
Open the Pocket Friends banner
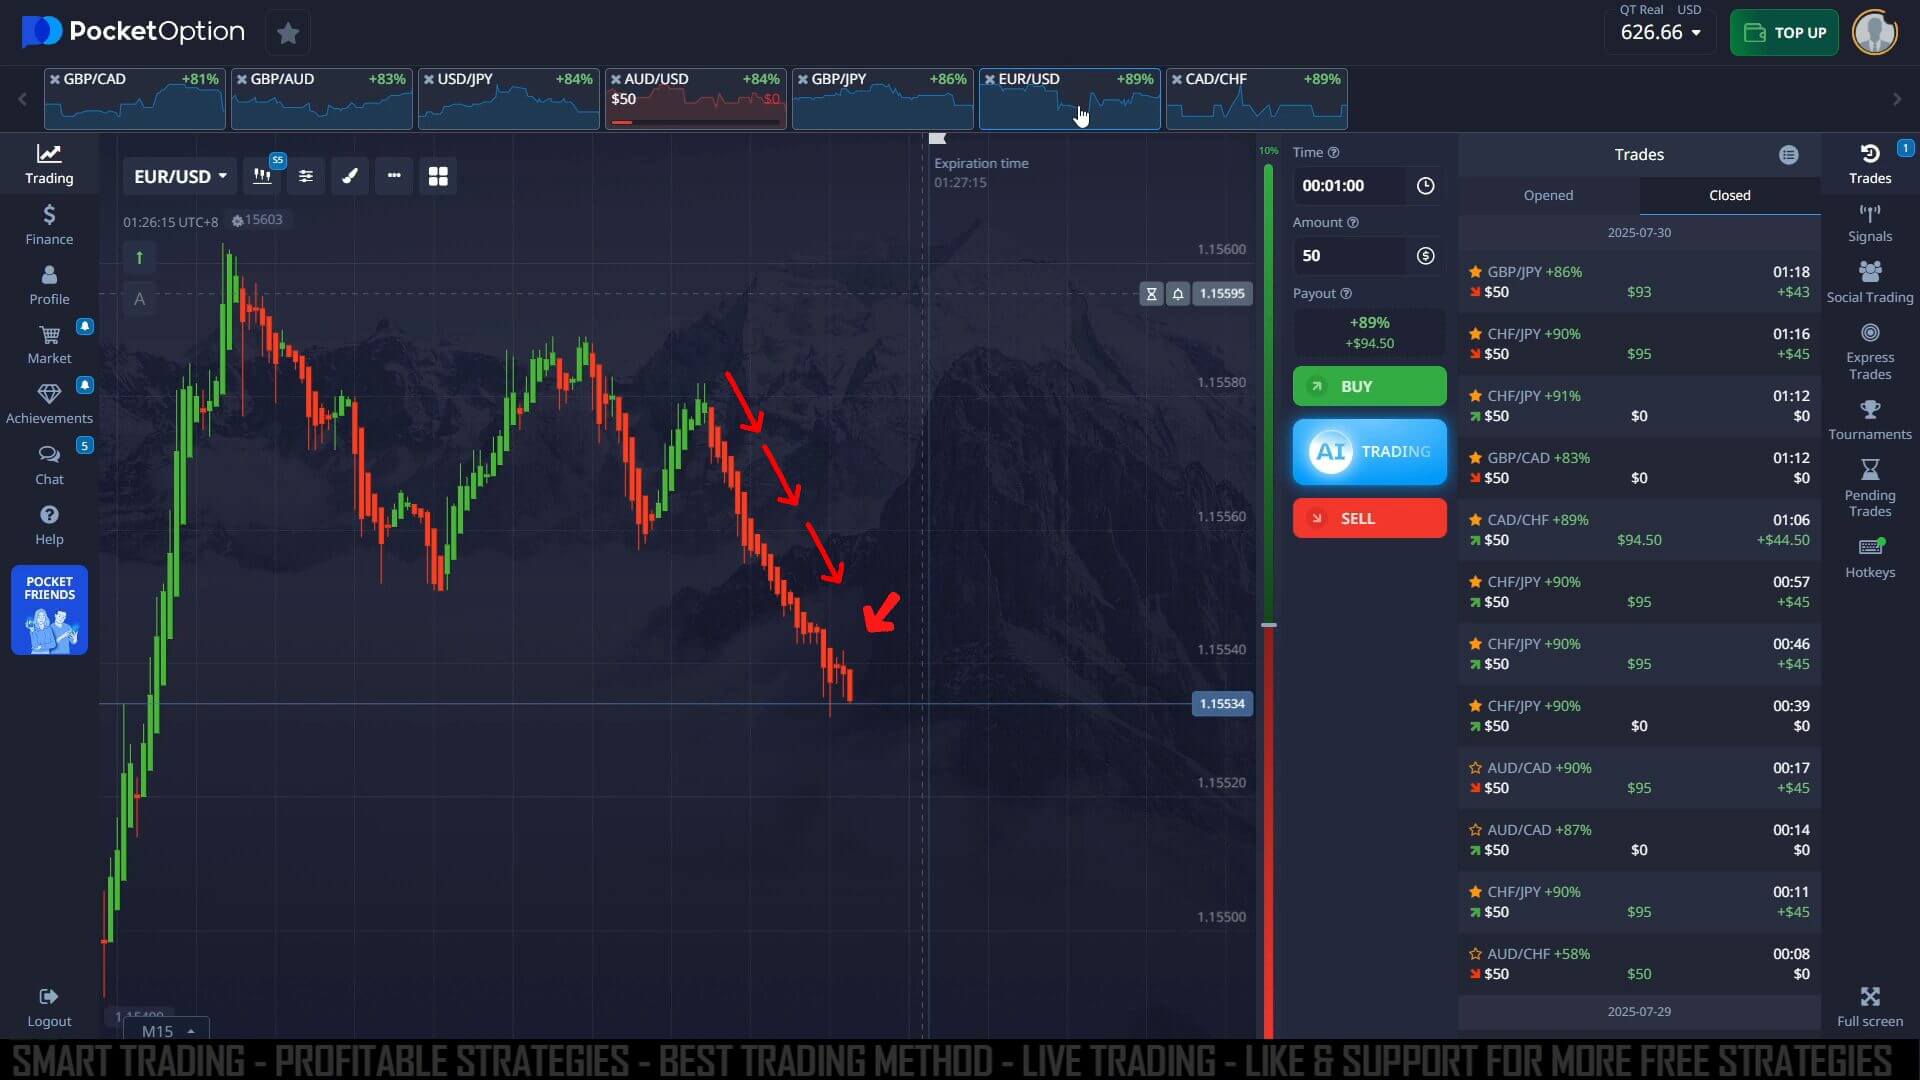click(x=49, y=610)
